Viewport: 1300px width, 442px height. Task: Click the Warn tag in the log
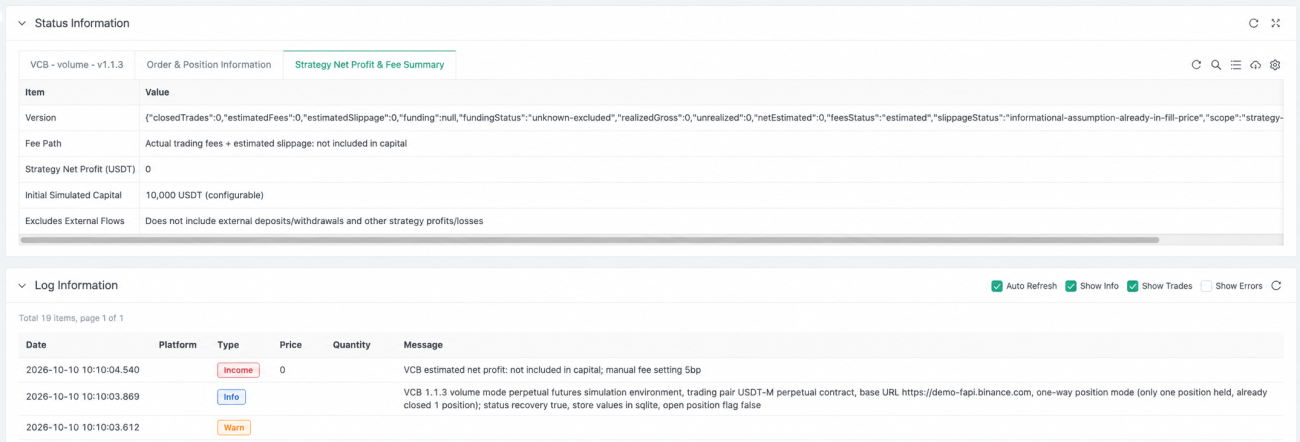(x=234, y=427)
